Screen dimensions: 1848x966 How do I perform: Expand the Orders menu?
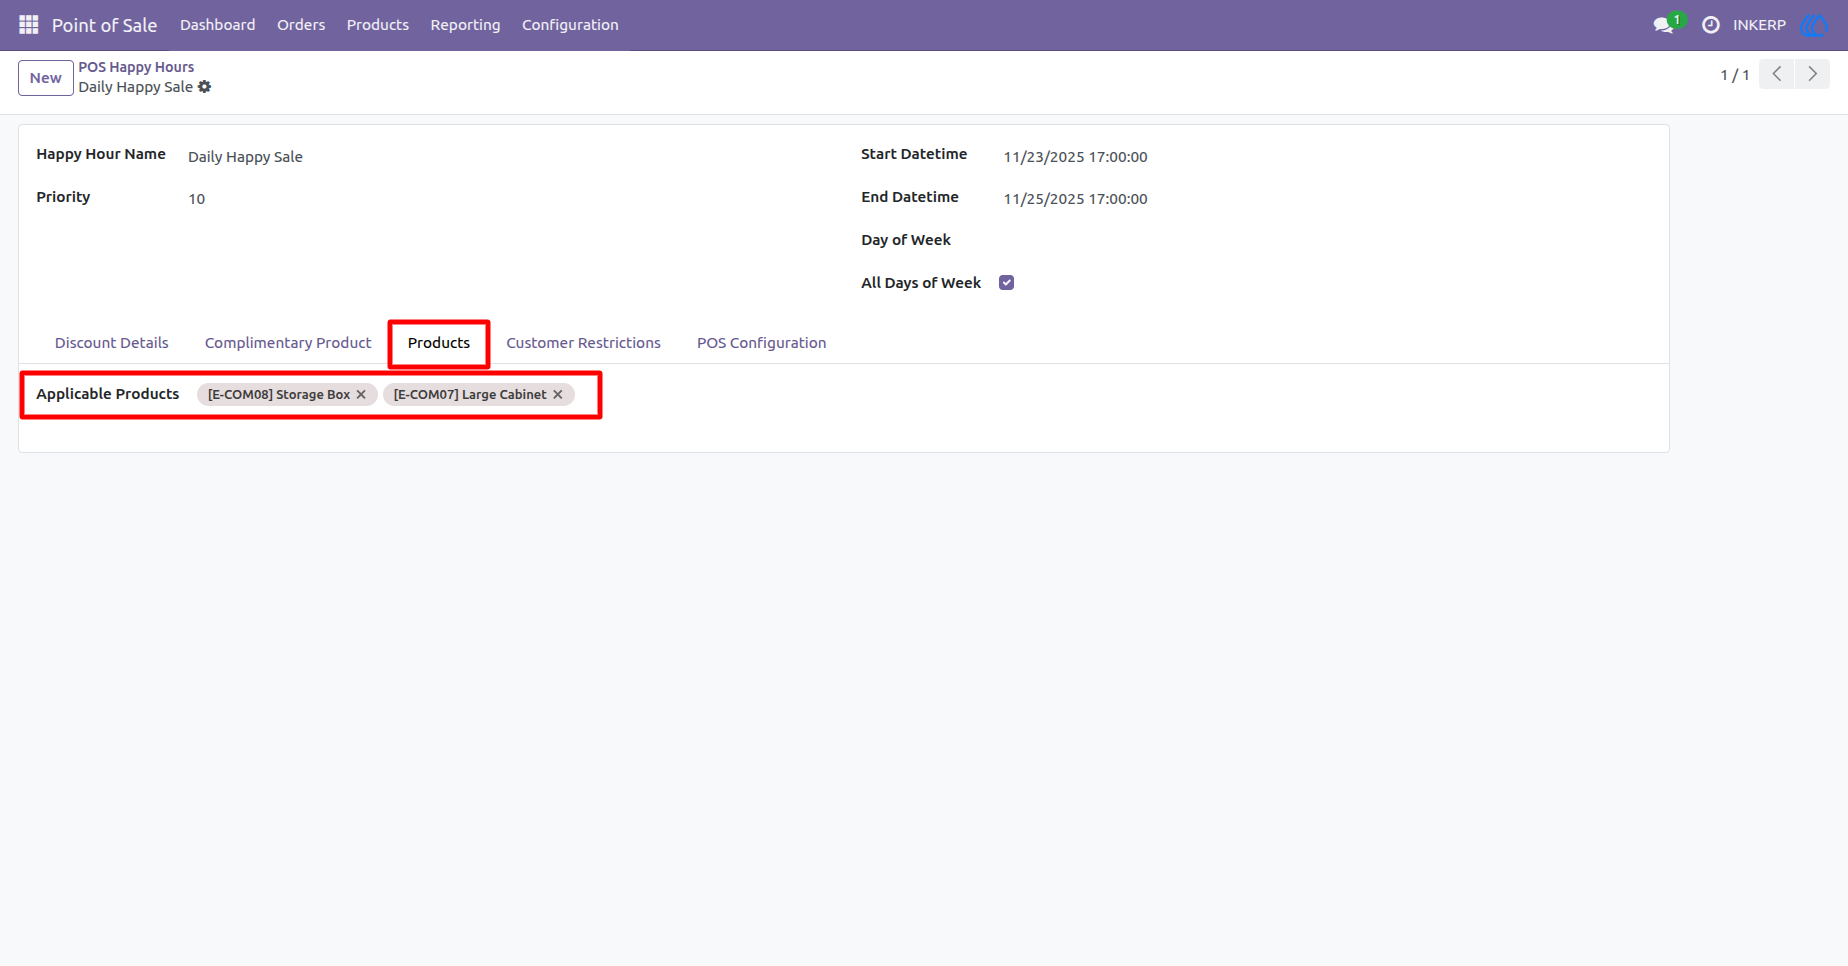(301, 25)
